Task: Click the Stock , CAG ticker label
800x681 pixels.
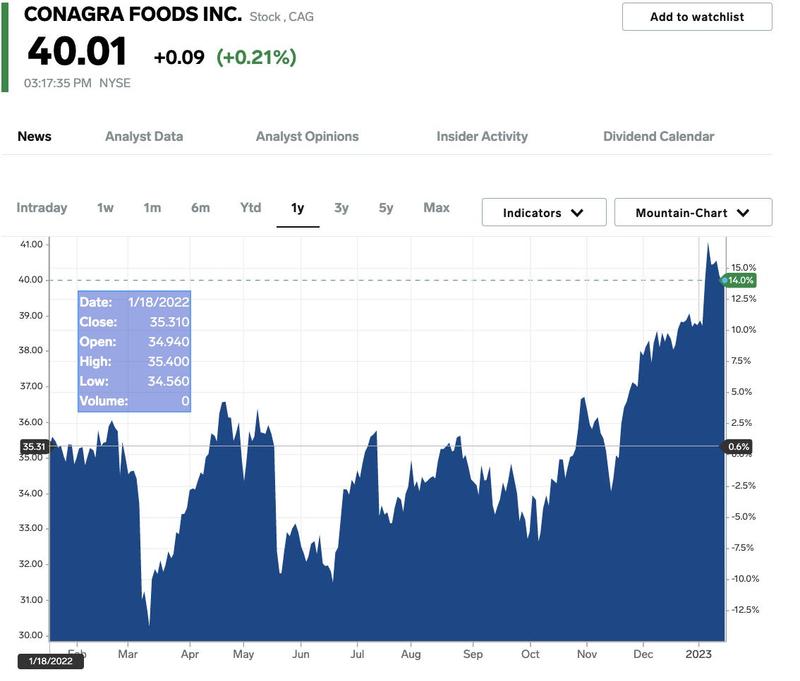Action: (282, 17)
